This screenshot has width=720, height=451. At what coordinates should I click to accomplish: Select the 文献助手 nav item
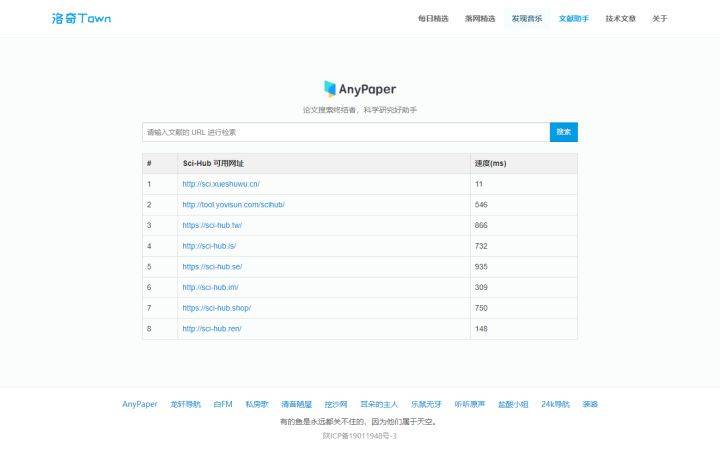(x=574, y=18)
